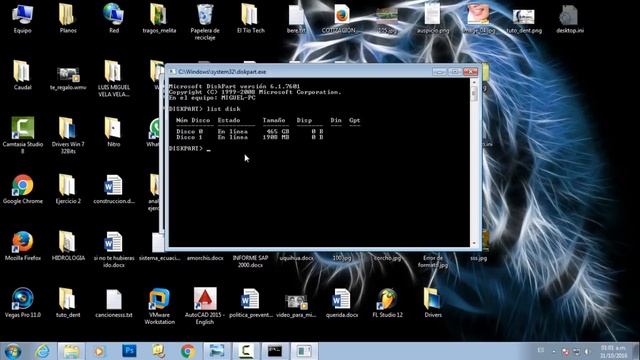This screenshot has height=360, width=640.
Task: Open Windows Explorer from taskbar
Action: tap(71, 351)
